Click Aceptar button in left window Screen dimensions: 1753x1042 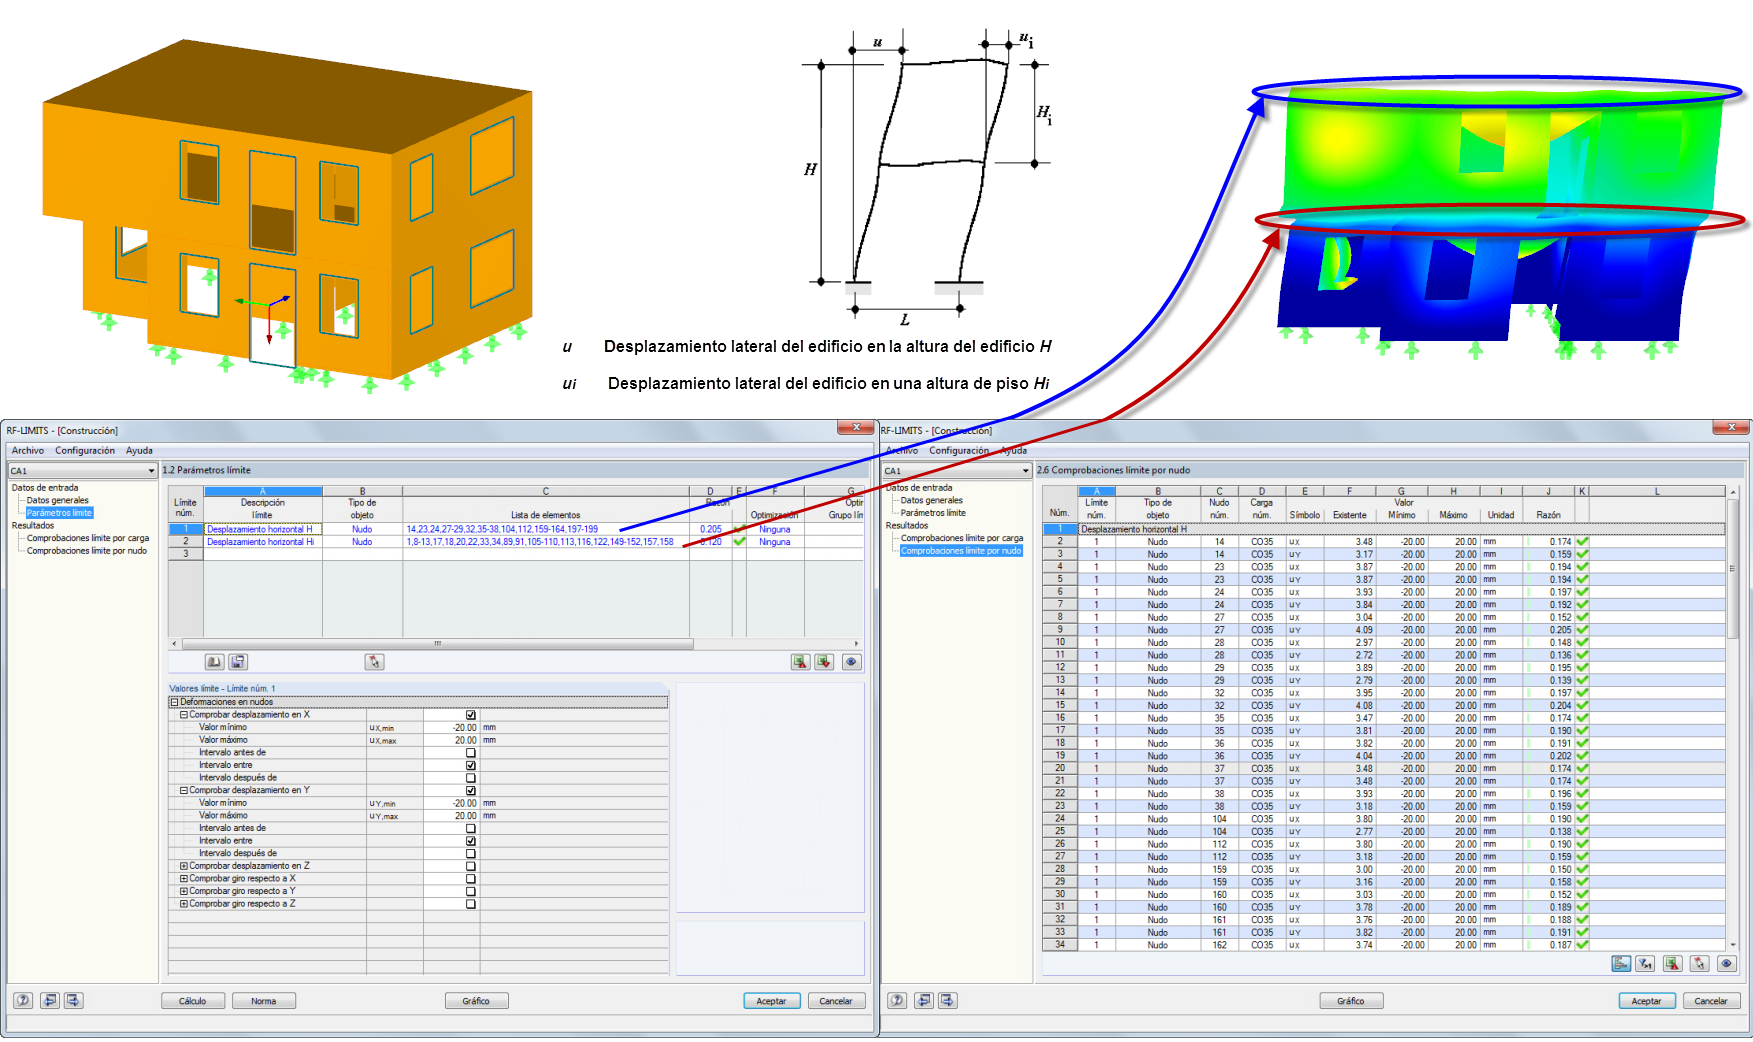(x=771, y=1001)
